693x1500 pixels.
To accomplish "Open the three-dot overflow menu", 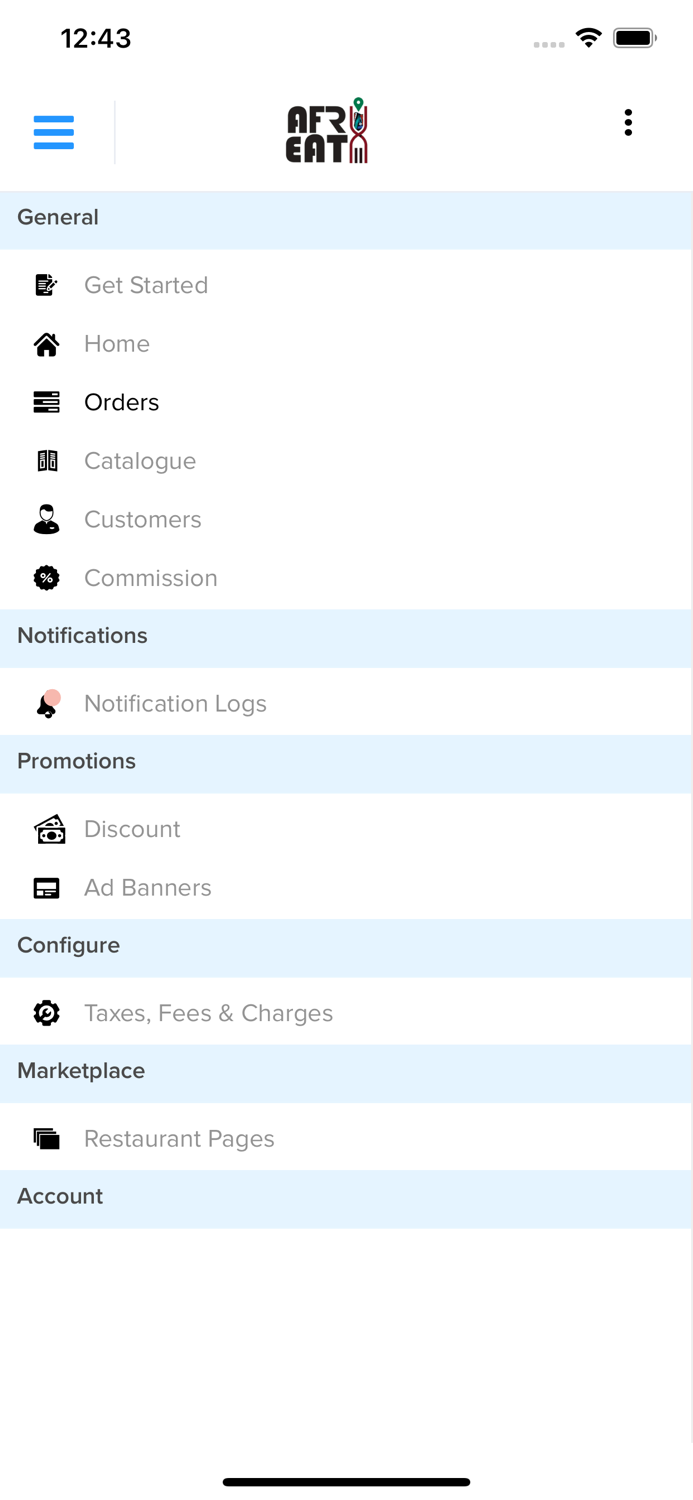I will click(628, 123).
